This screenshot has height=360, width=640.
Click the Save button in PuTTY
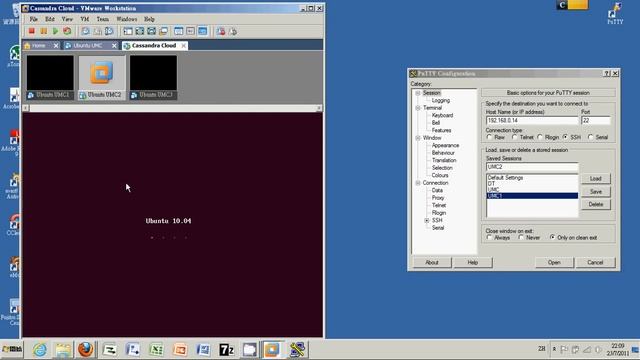596,191
